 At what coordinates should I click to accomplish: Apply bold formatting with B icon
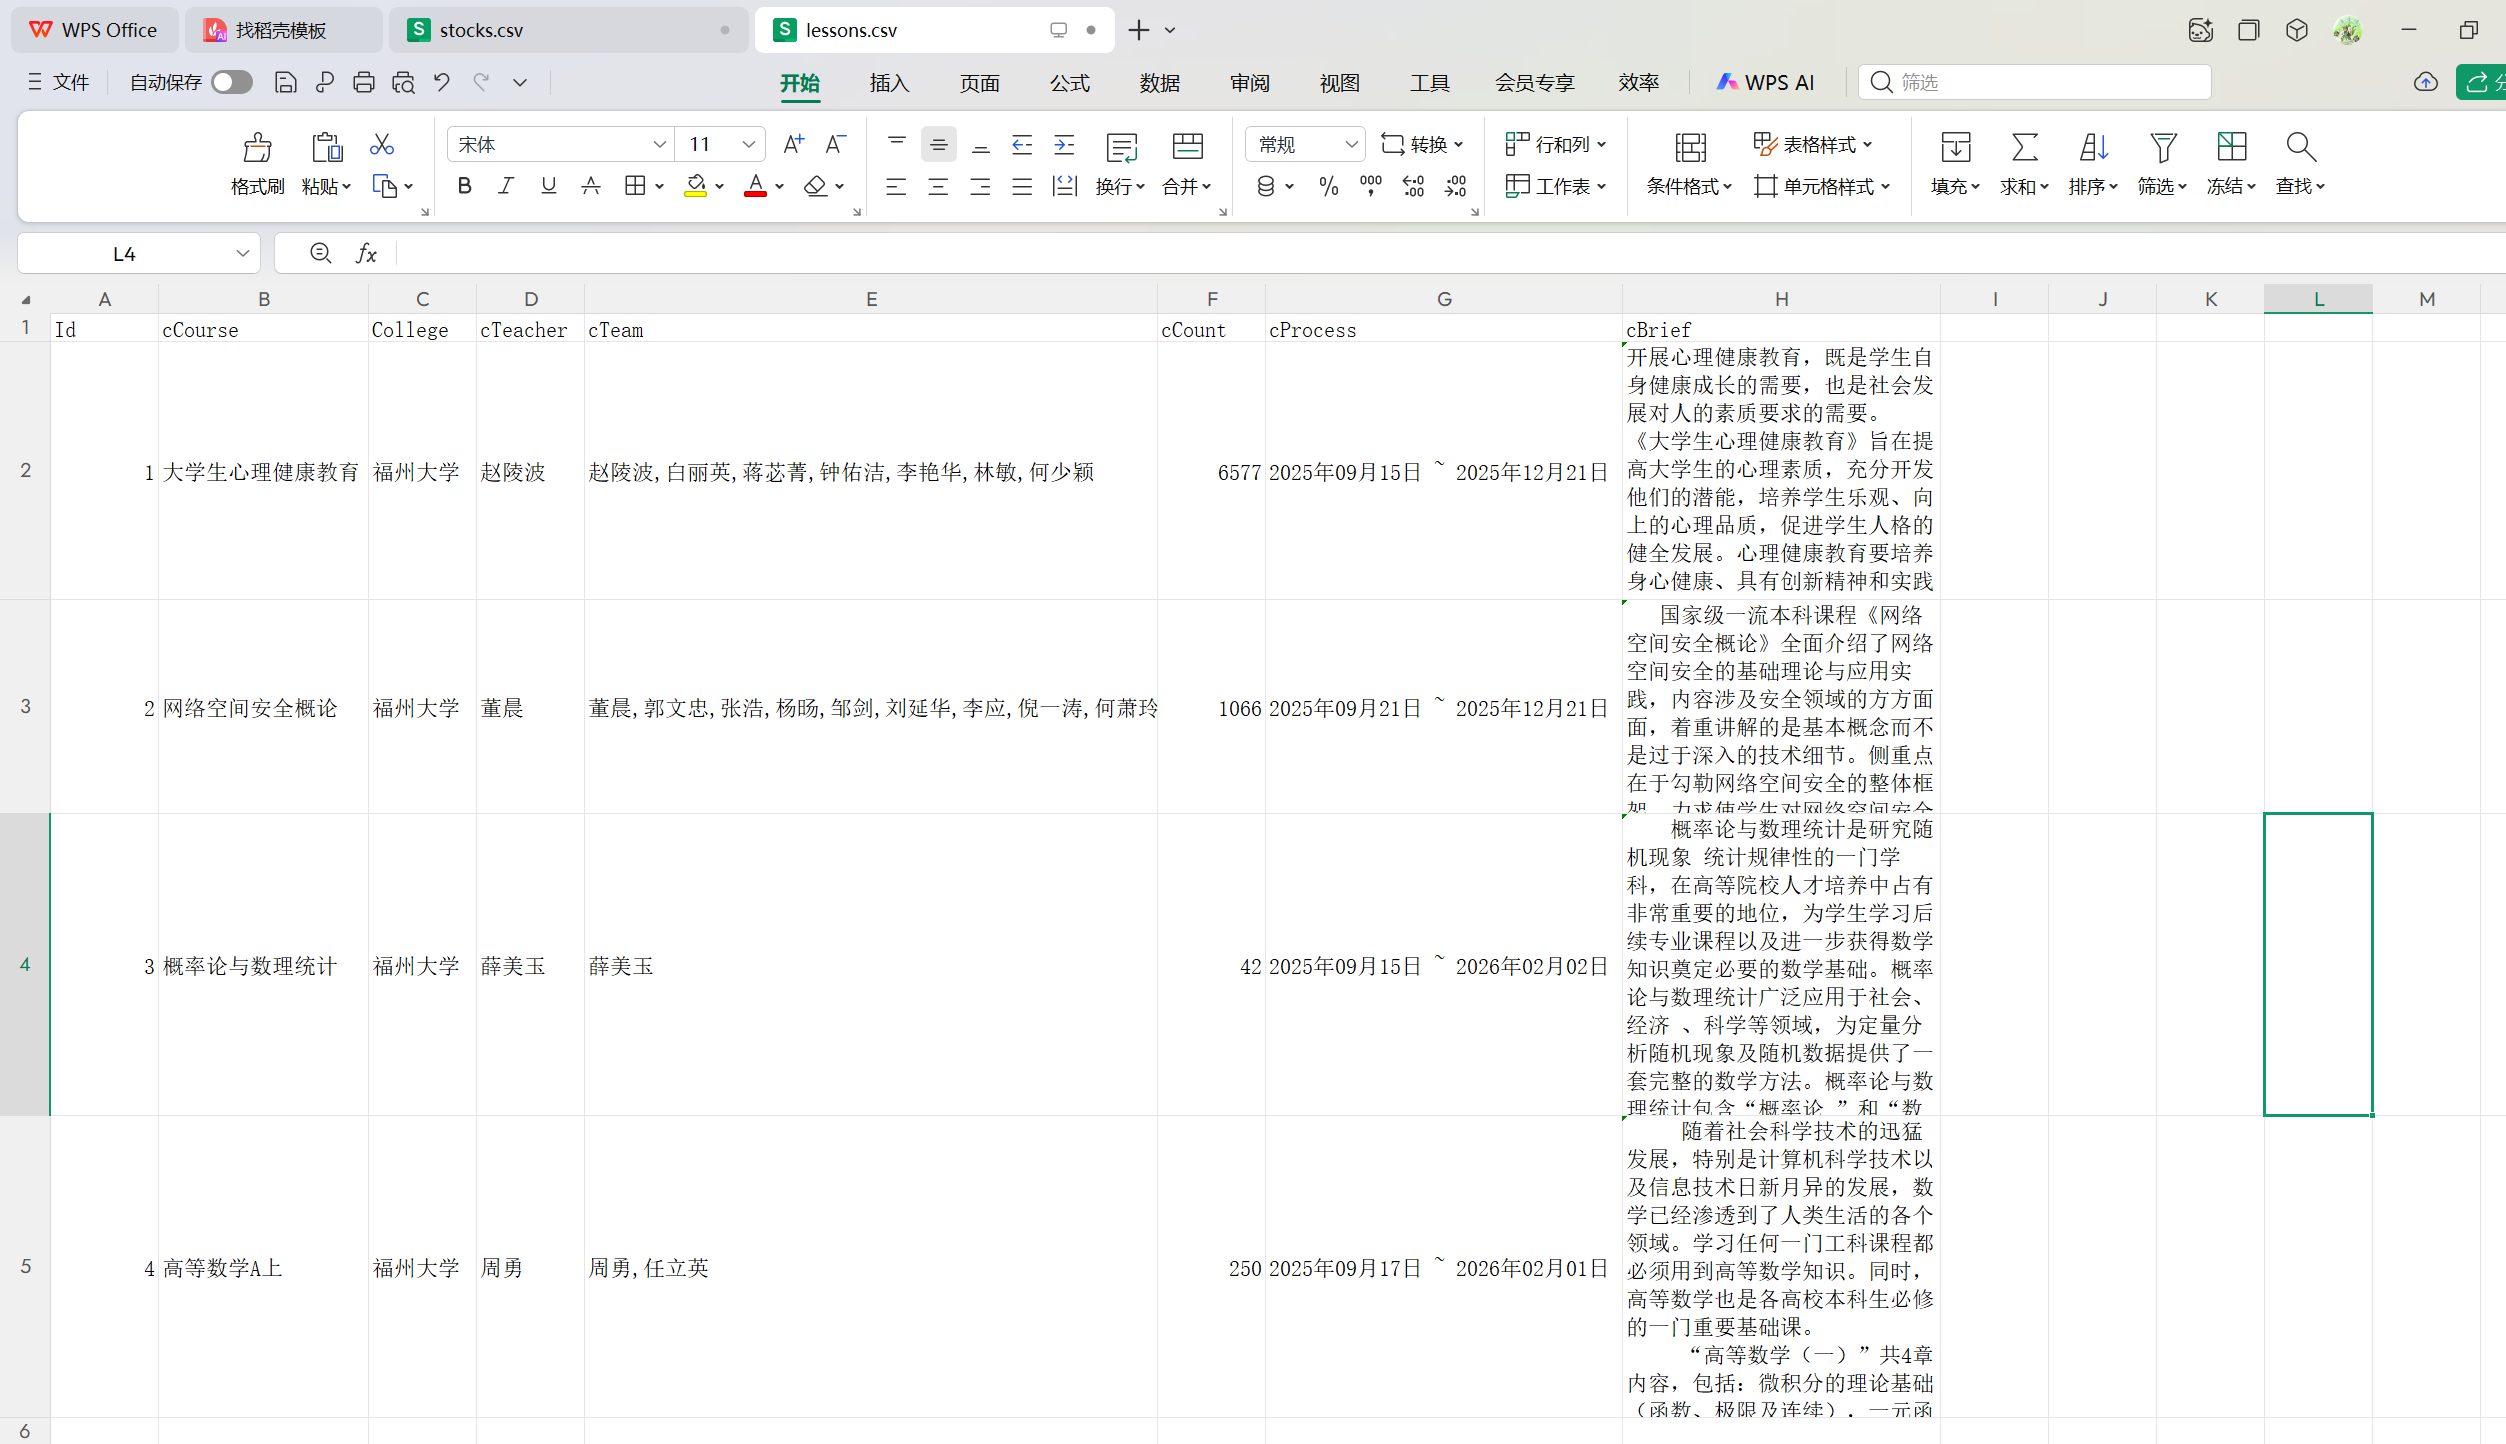click(464, 186)
